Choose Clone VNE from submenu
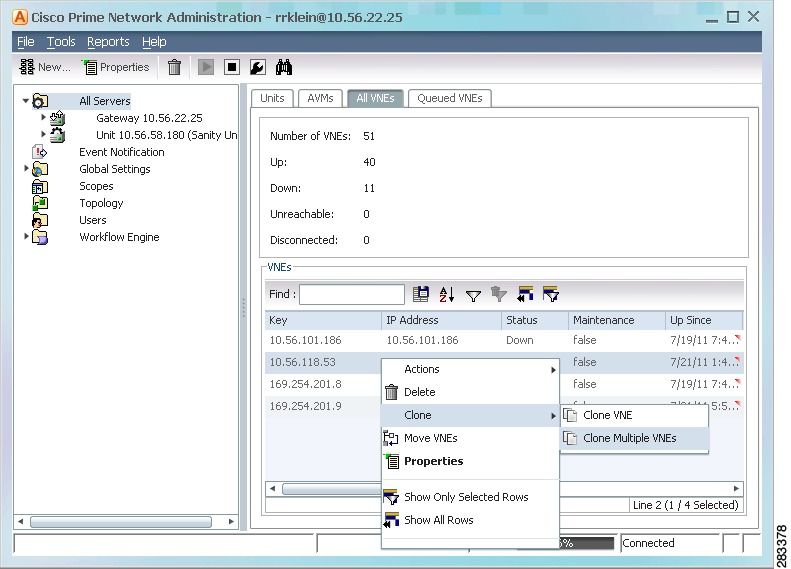The image size is (791, 569). point(635,415)
